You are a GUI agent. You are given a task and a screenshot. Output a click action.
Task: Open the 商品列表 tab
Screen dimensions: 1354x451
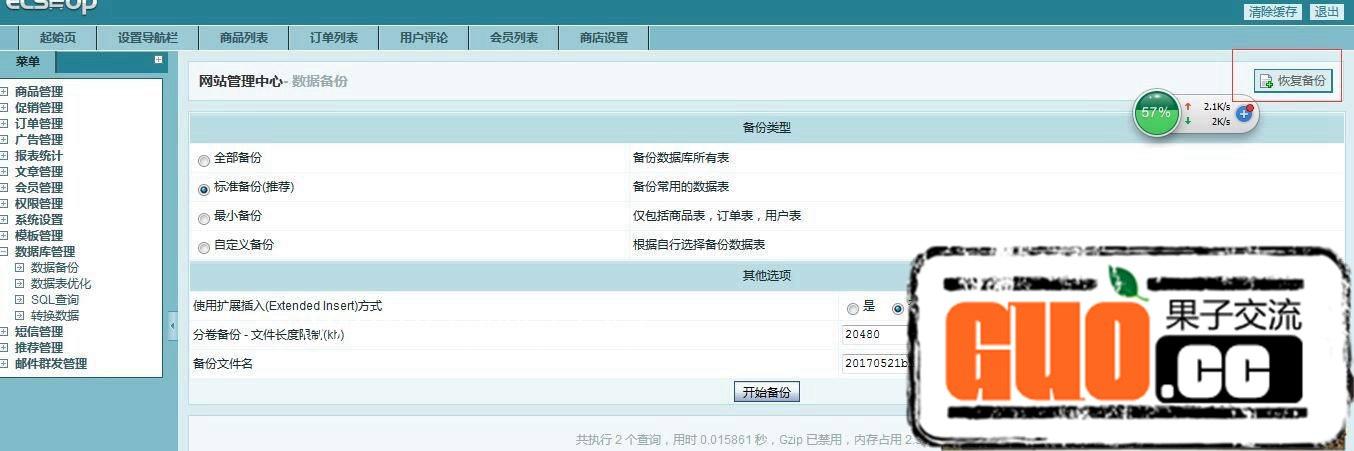(x=244, y=38)
